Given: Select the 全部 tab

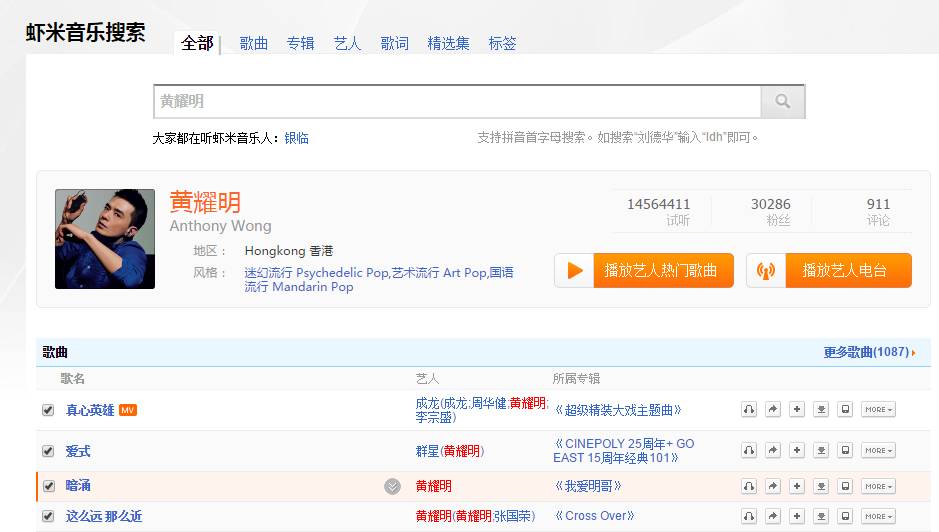Looking at the screenshot, I should tap(197, 43).
